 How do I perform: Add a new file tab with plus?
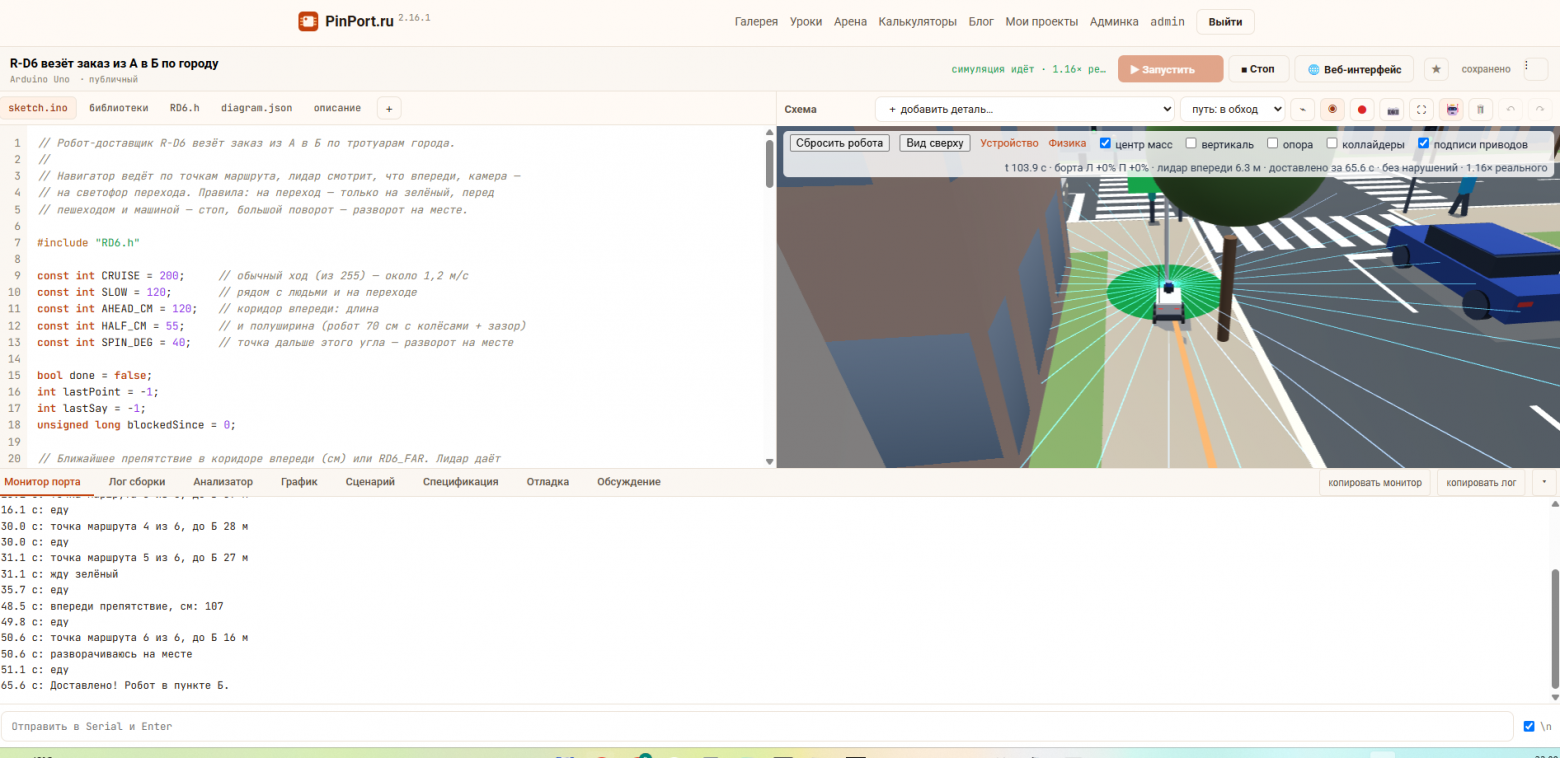click(x=389, y=108)
